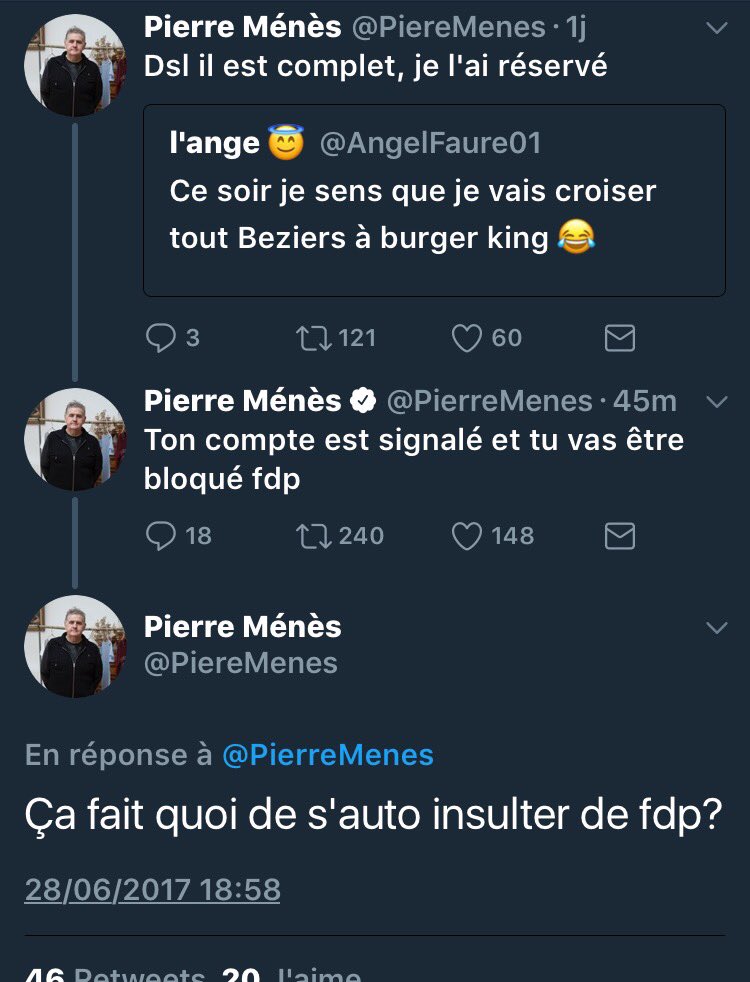750x982 pixels.
Task: View the 46 Retweets list
Action: coord(115,974)
